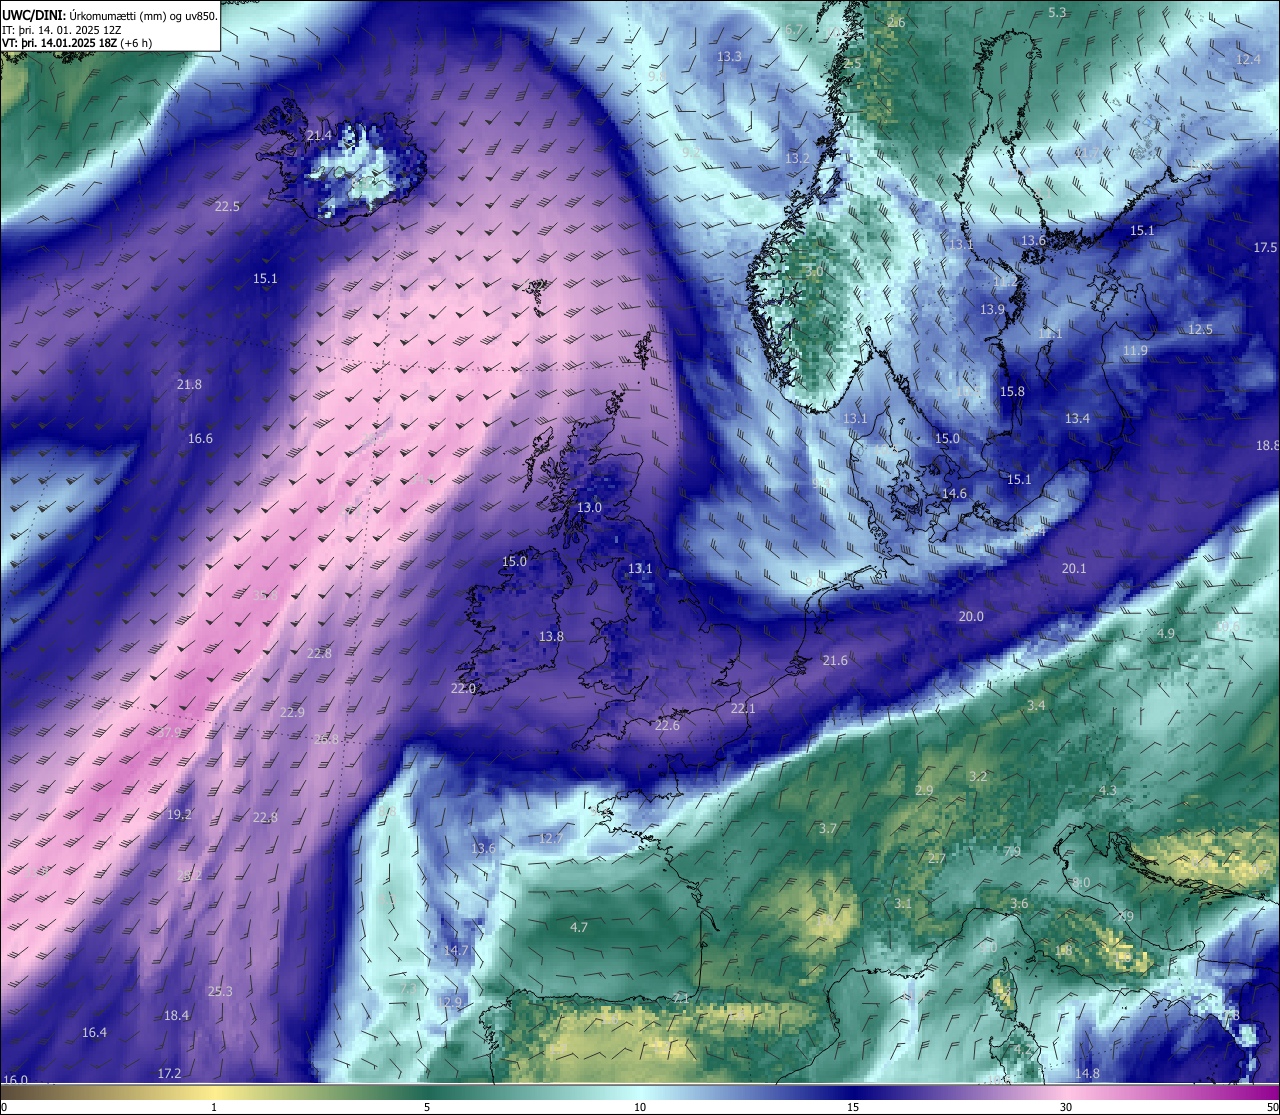The height and width of the screenshot is (1115, 1280).
Task: Click the 12.5 map value
Action: tap(1200, 329)
